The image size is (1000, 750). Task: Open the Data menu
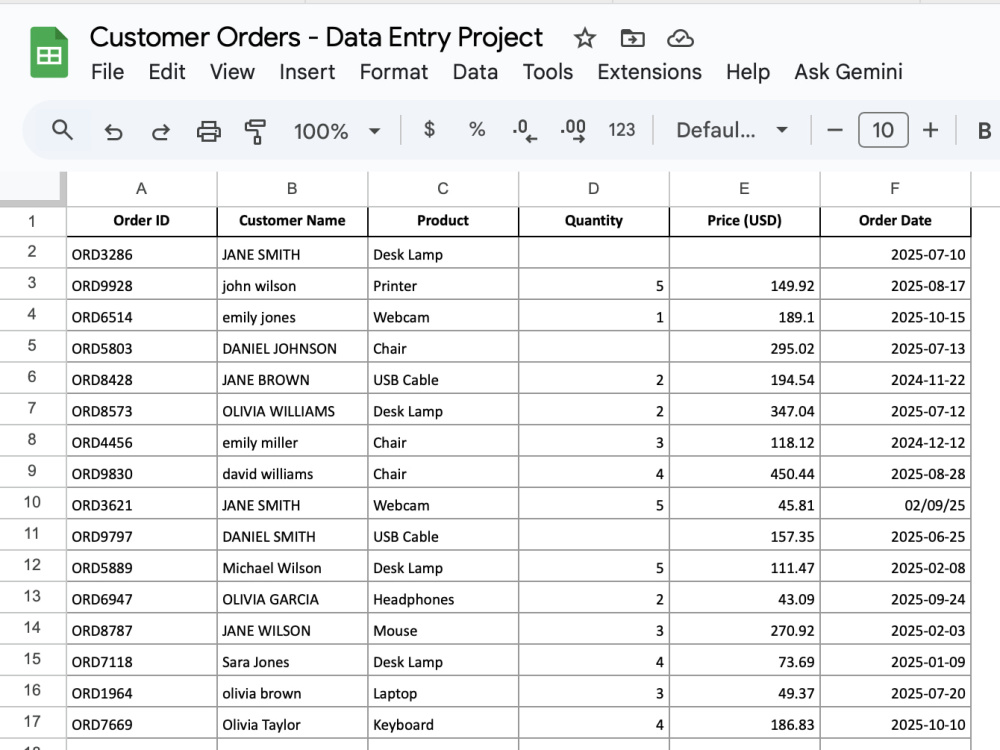(475, 72)
